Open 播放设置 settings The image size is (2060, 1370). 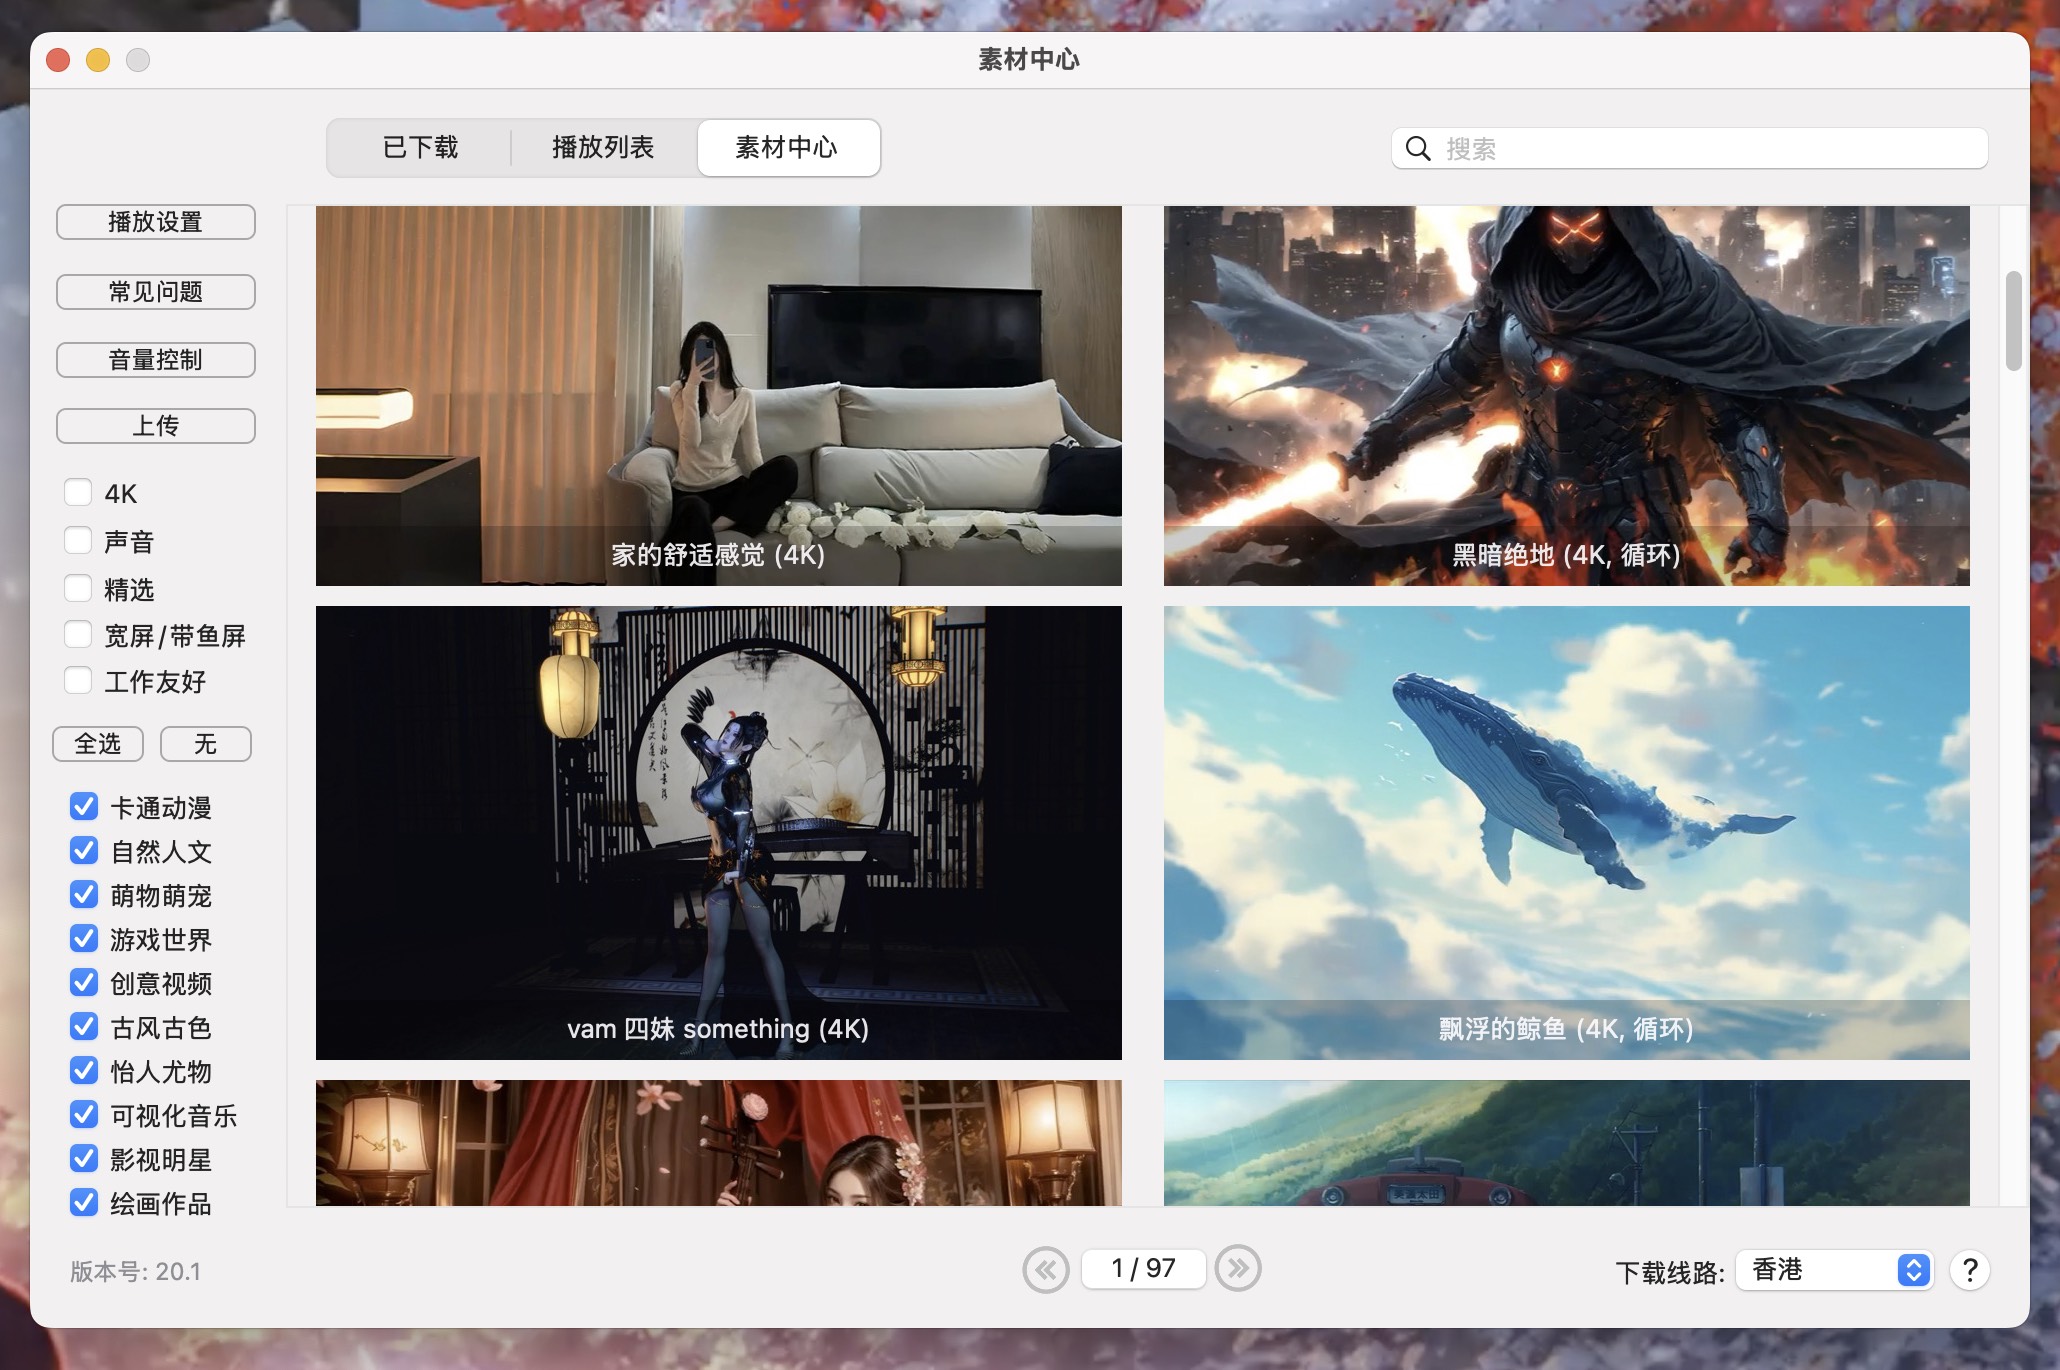click(x=156, y=222)
